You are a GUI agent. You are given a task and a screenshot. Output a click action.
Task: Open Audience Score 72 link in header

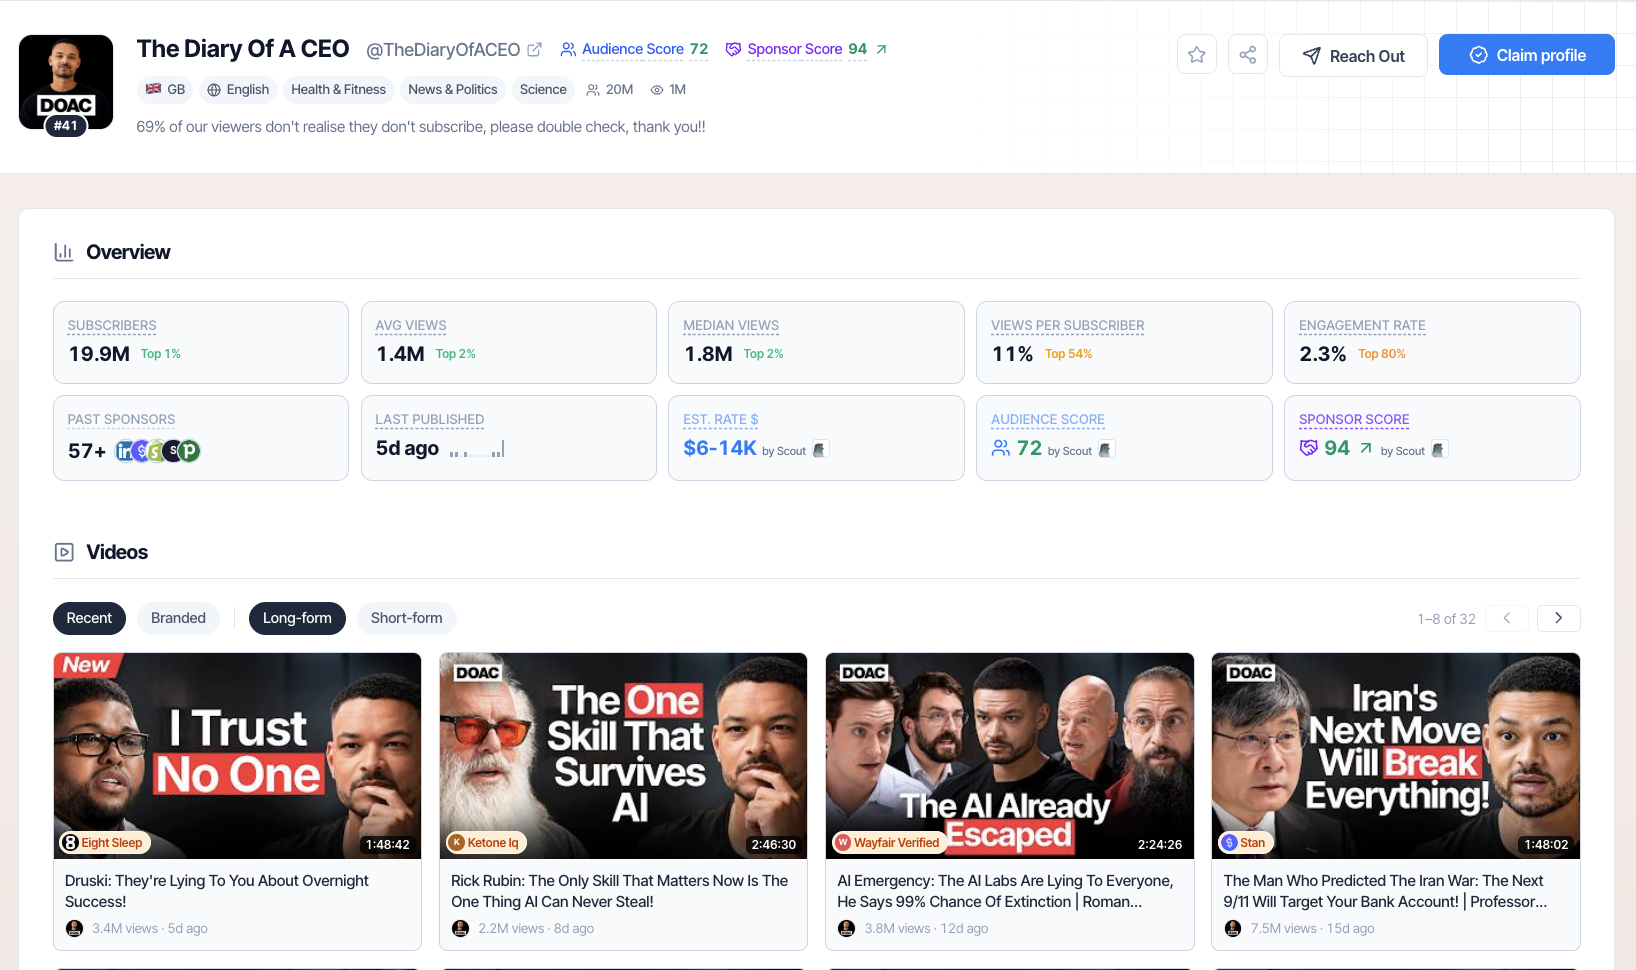(634, 49)
